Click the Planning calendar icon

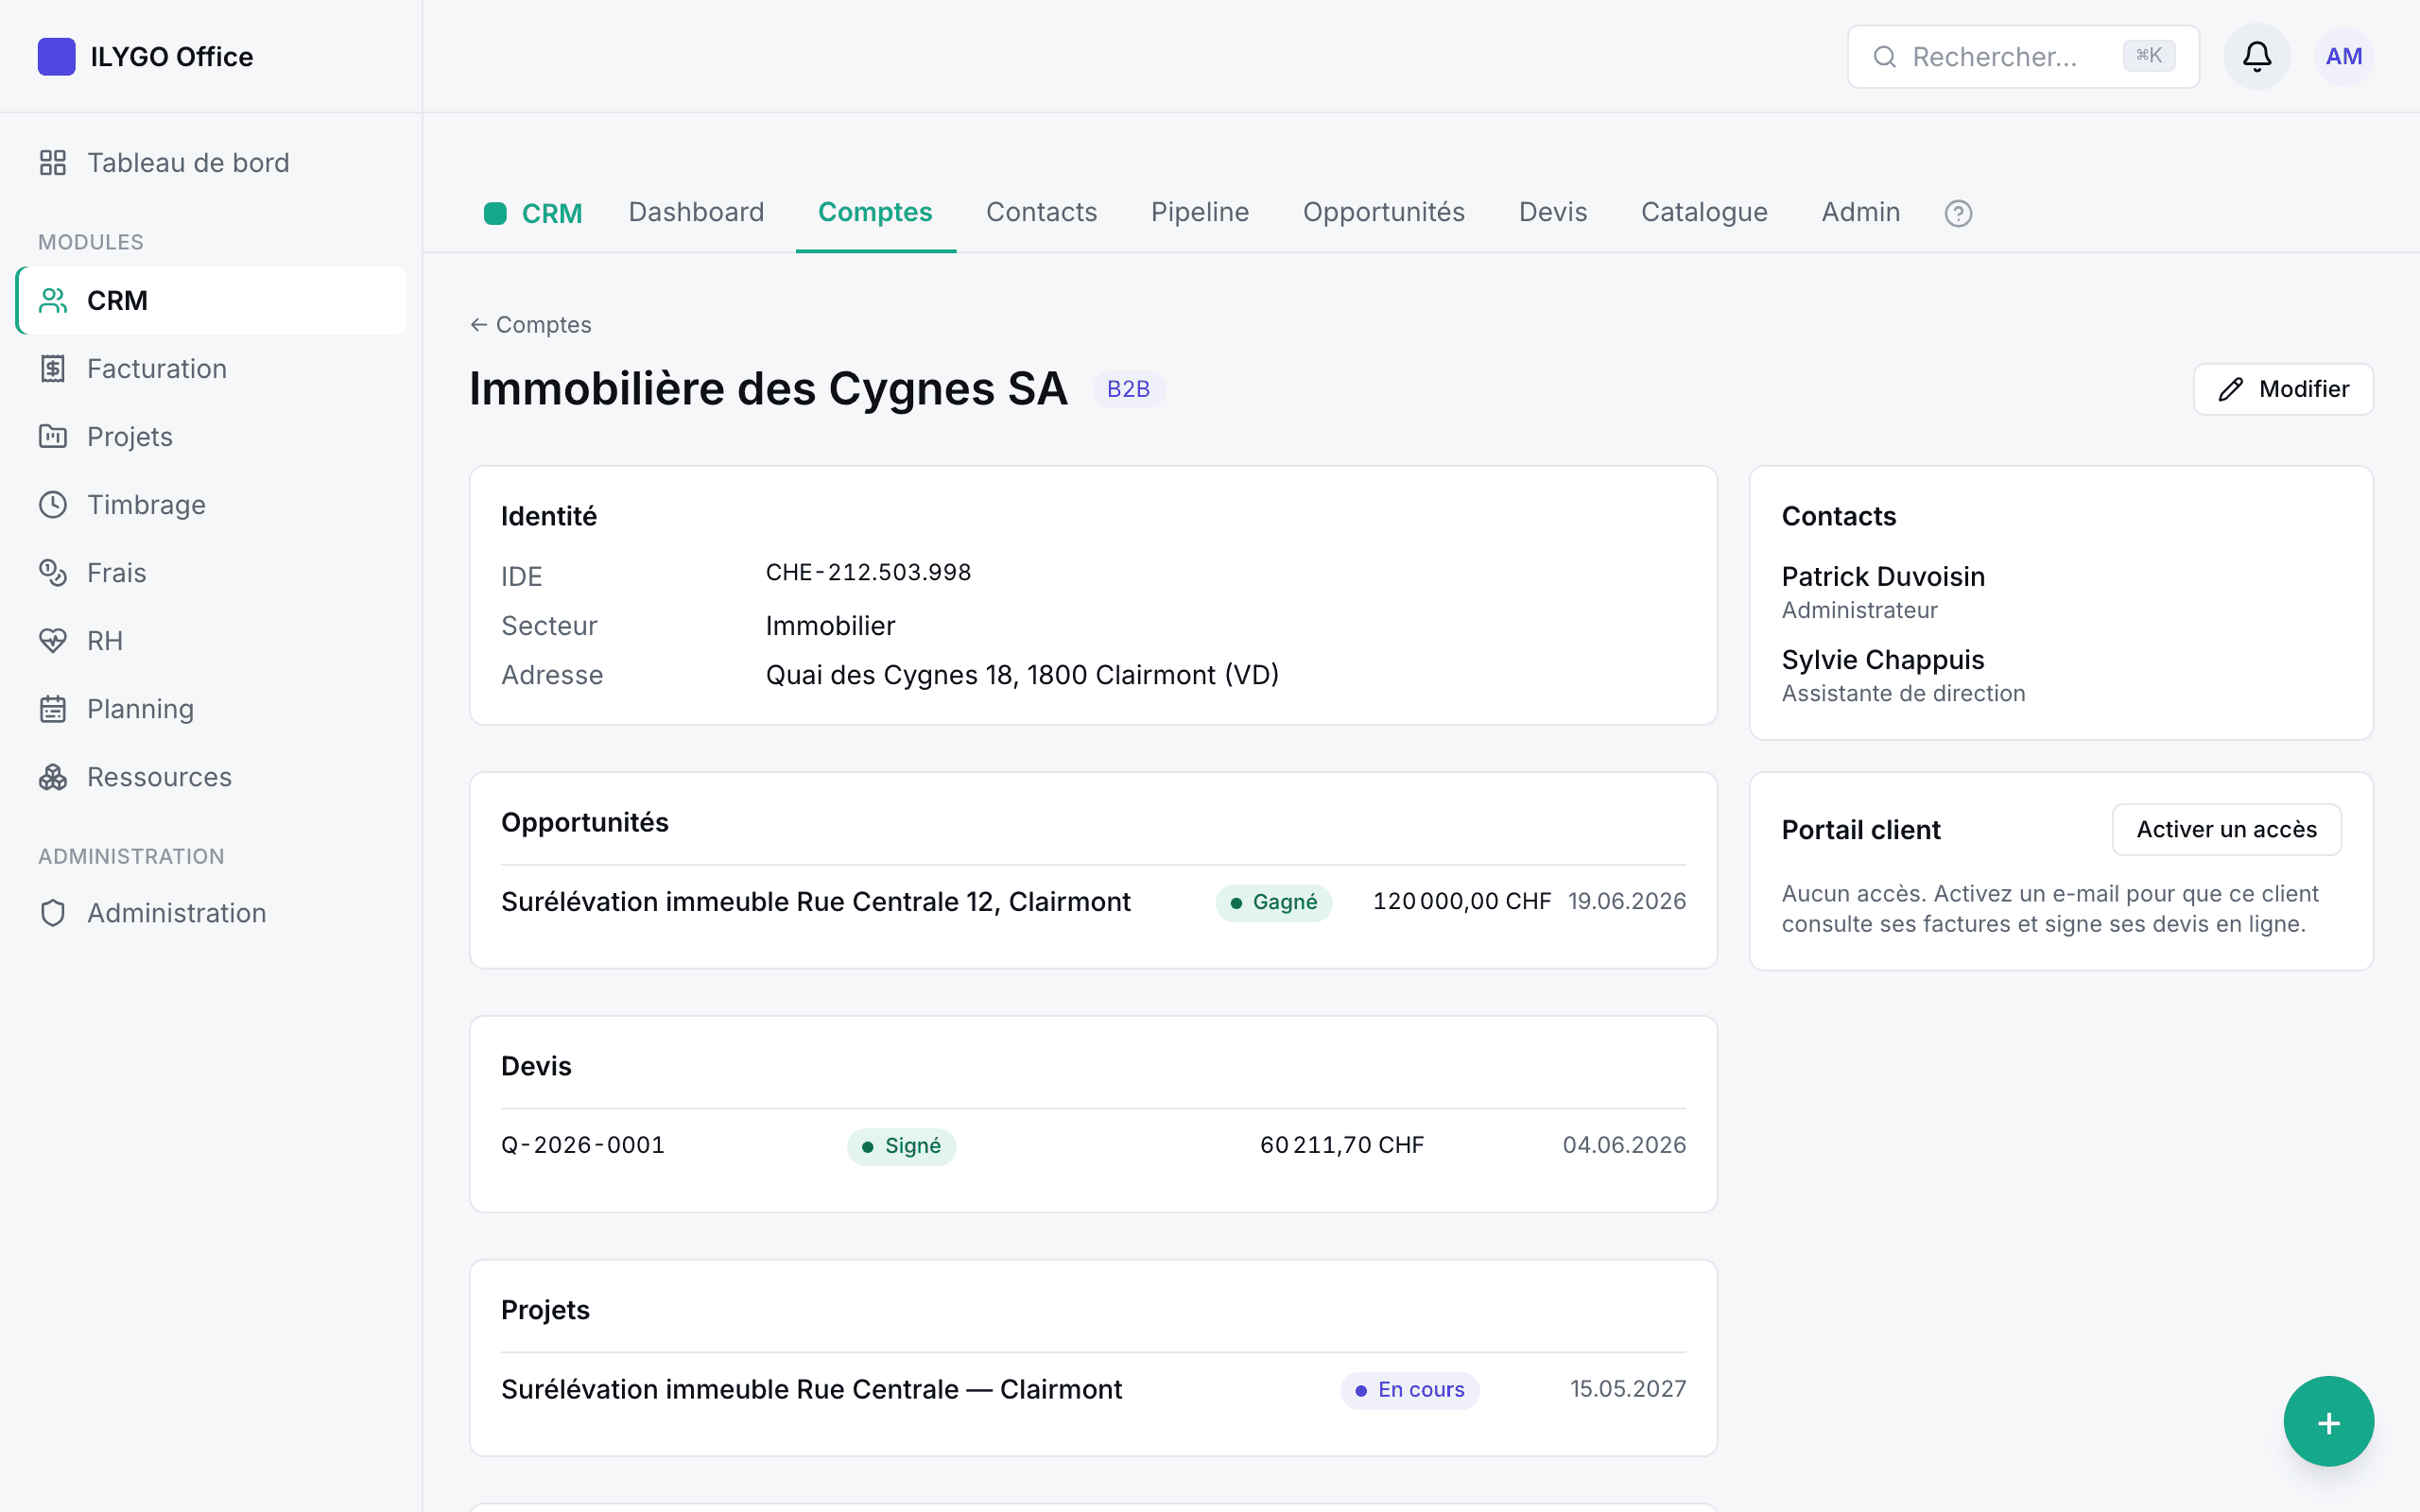tap(53, 709)
